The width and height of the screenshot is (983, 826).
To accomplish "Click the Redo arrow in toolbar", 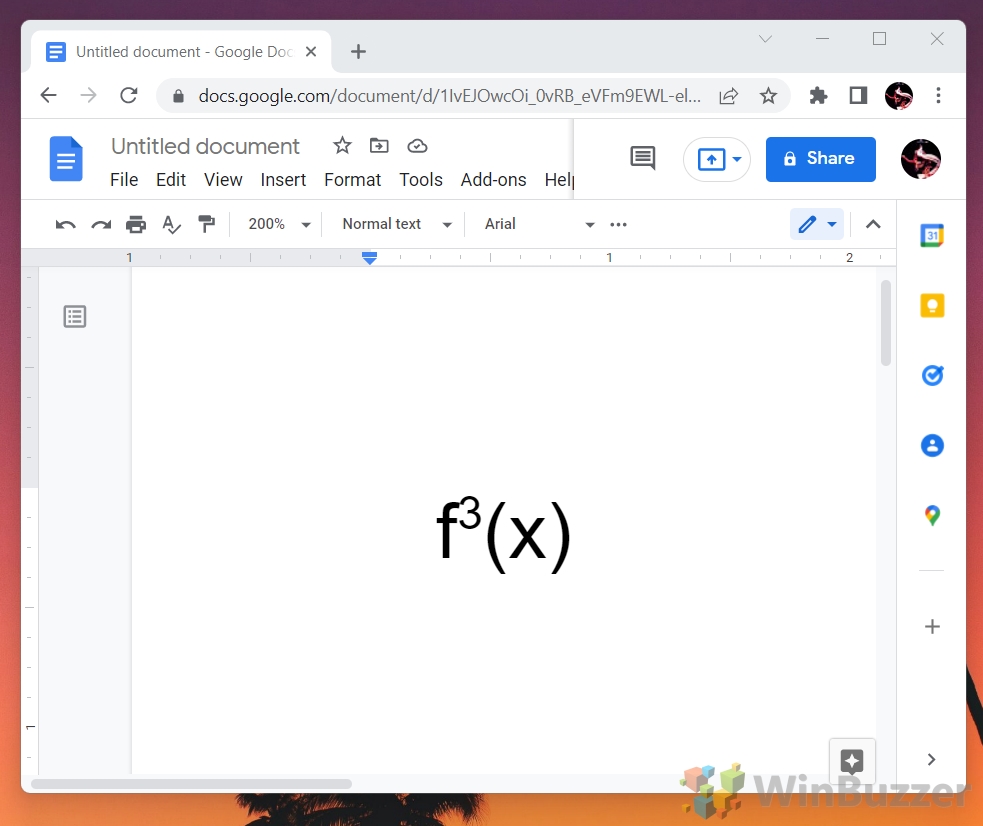I will coord(101,224).
